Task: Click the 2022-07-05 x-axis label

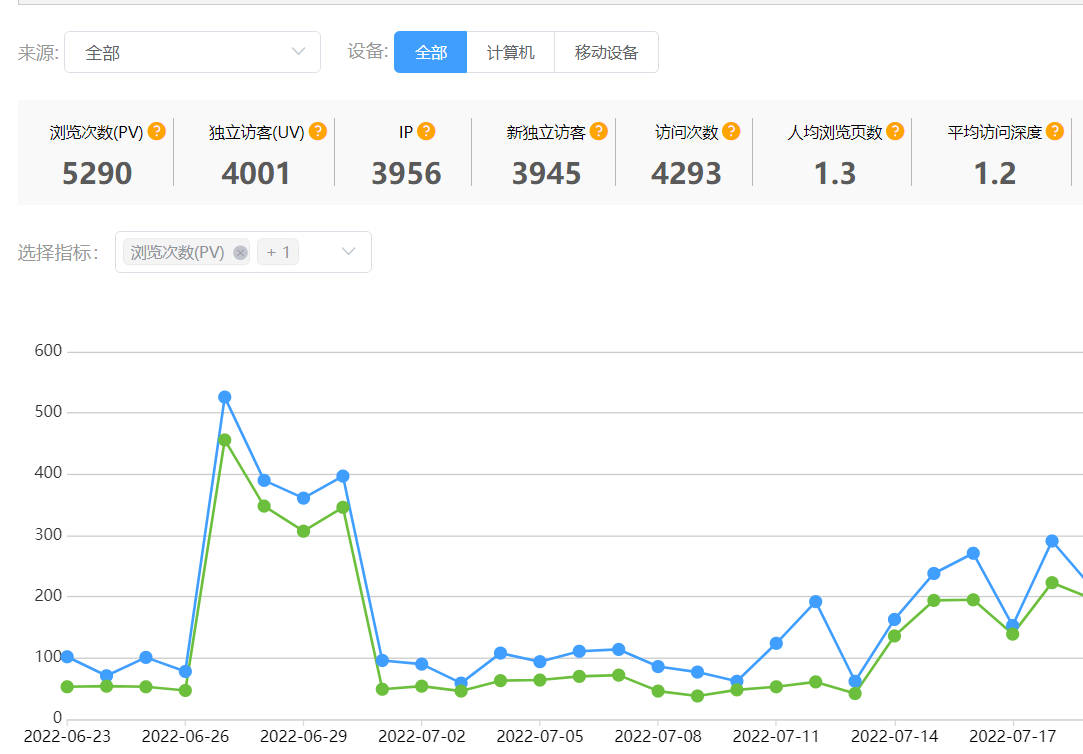Action: pos(539,736)
